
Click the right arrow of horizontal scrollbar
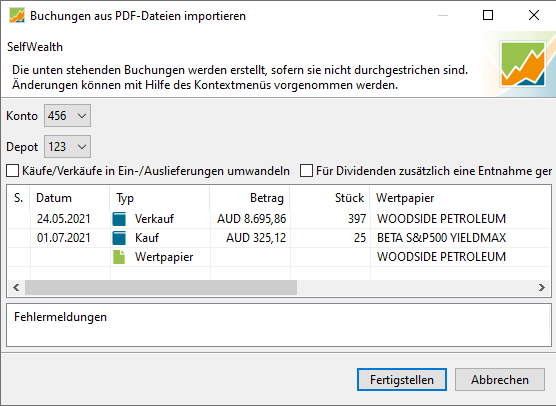pyautogui.click(x=541, y=287)
